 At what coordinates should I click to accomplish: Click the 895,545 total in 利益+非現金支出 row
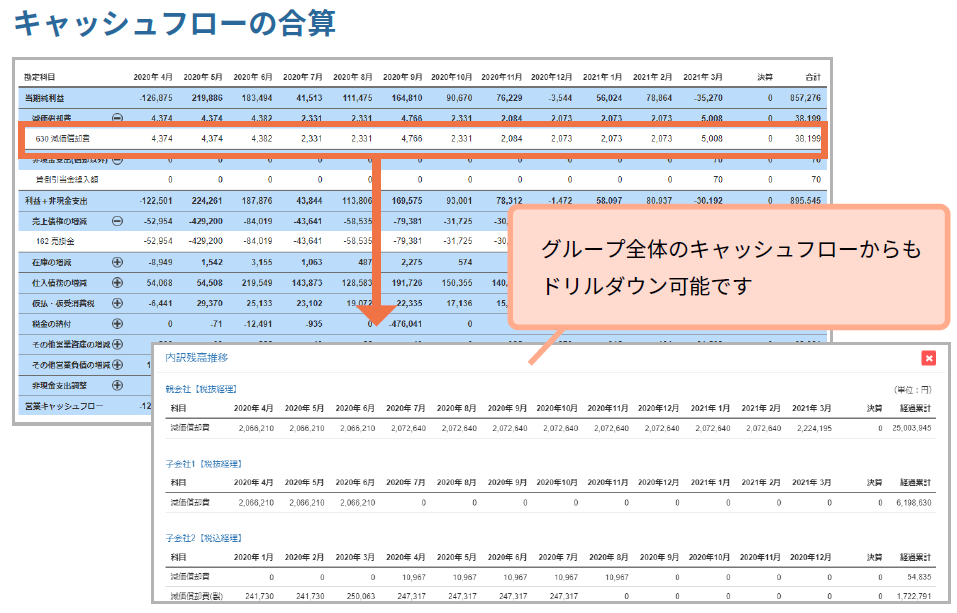point(805,201)
